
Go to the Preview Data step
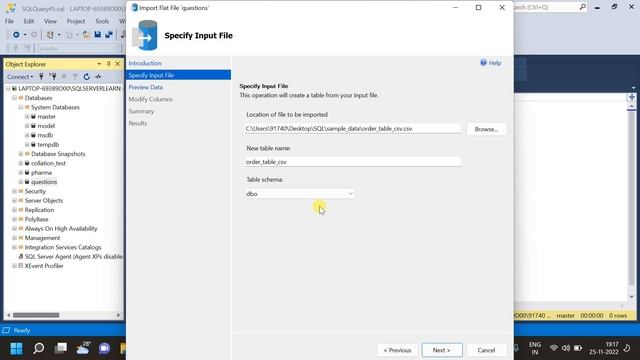(145, 87)
